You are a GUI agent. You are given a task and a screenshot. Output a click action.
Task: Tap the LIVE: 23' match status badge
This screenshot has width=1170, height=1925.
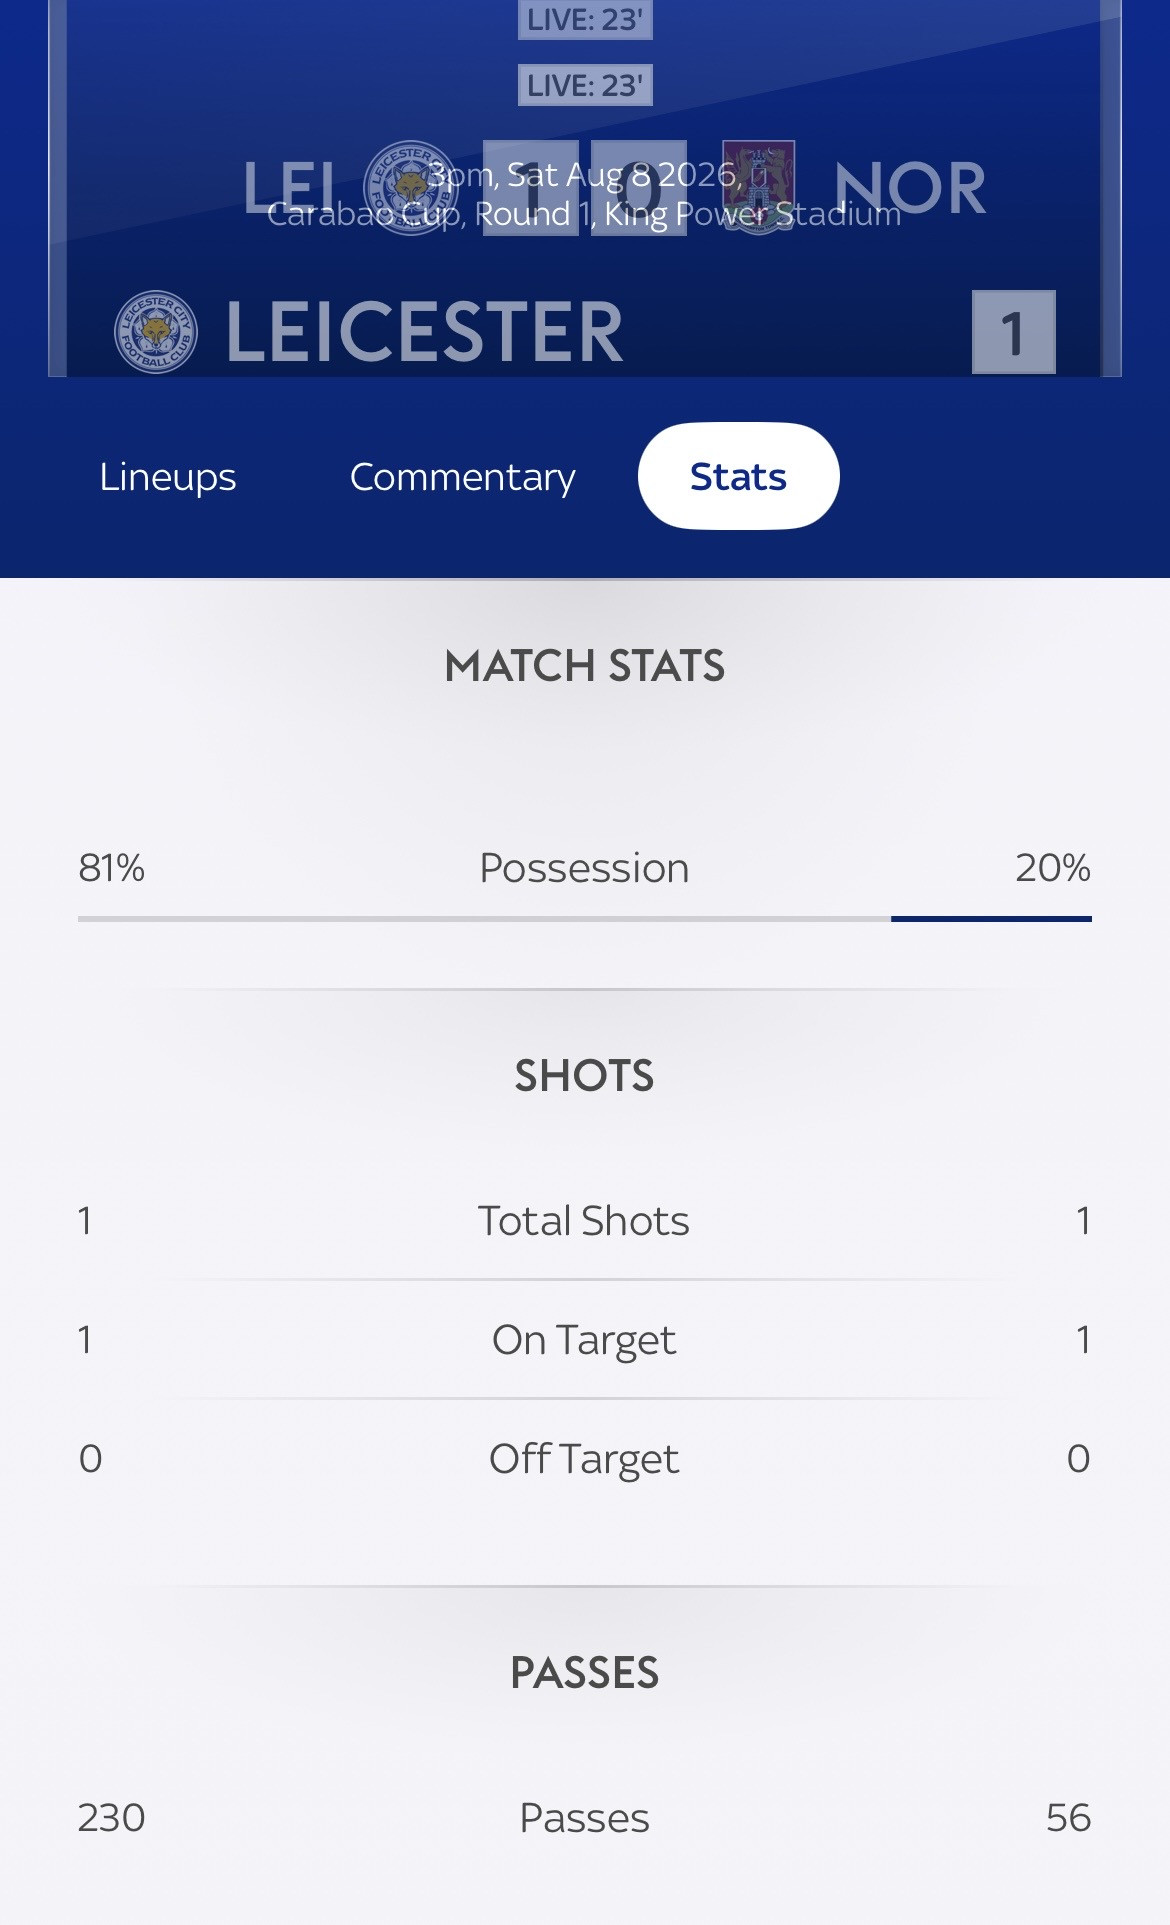click(x=585, y=85)
